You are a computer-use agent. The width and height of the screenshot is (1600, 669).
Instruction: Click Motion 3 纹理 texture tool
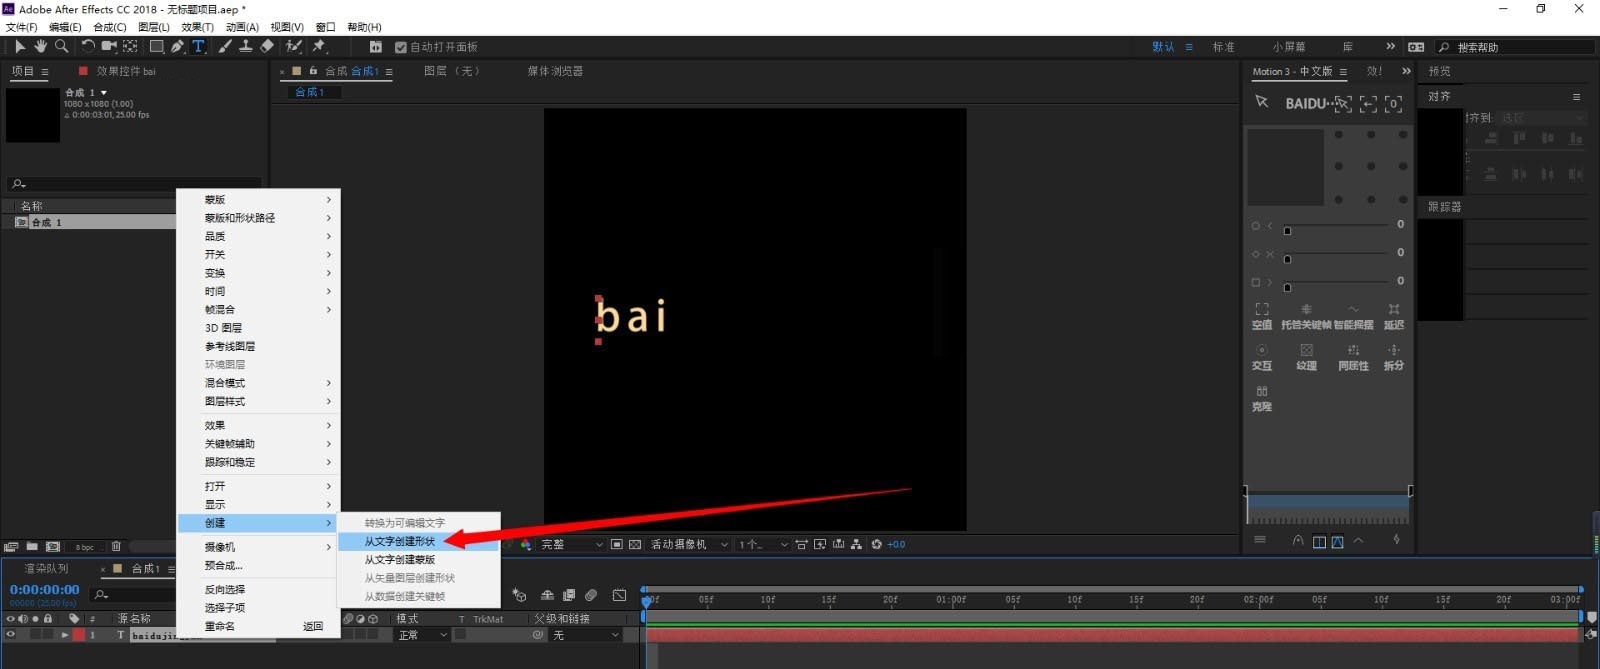(x=1306, y=357)
